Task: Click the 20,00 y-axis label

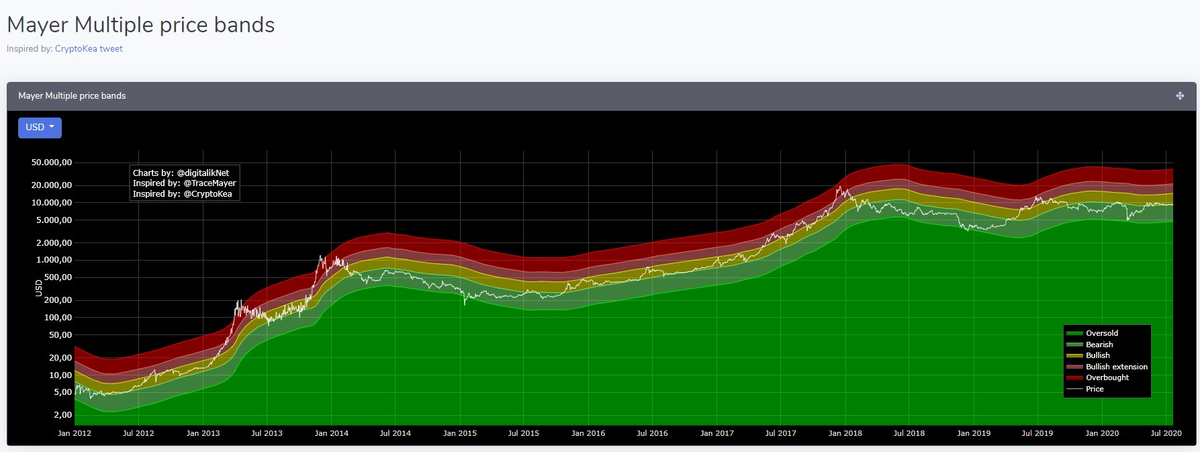Action: pyautogui.click(x=59, y=357)
